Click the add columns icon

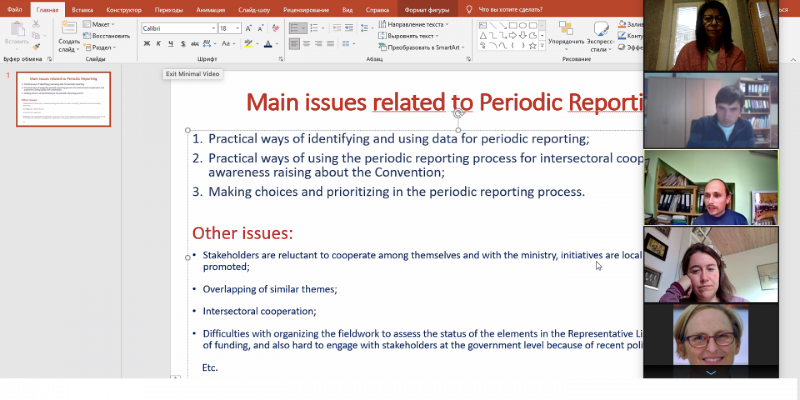(x=346, y=44)
